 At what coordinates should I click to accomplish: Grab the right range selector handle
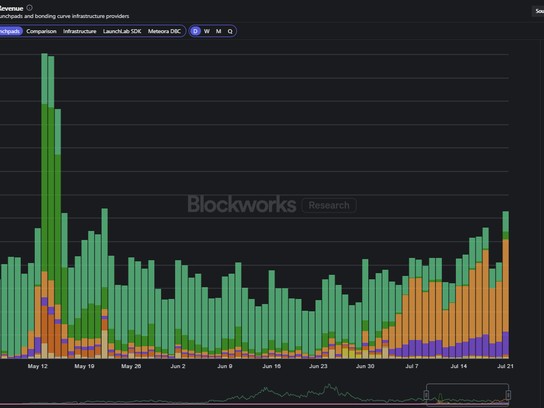pyautogui.click(x=508, y=394)
